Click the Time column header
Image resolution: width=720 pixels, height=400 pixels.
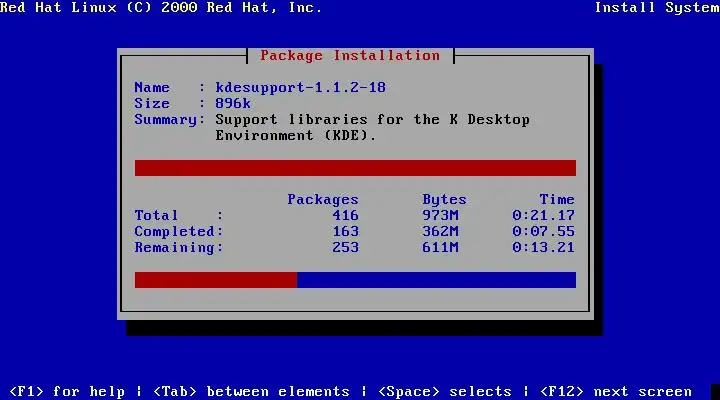(x=557, y=199)
